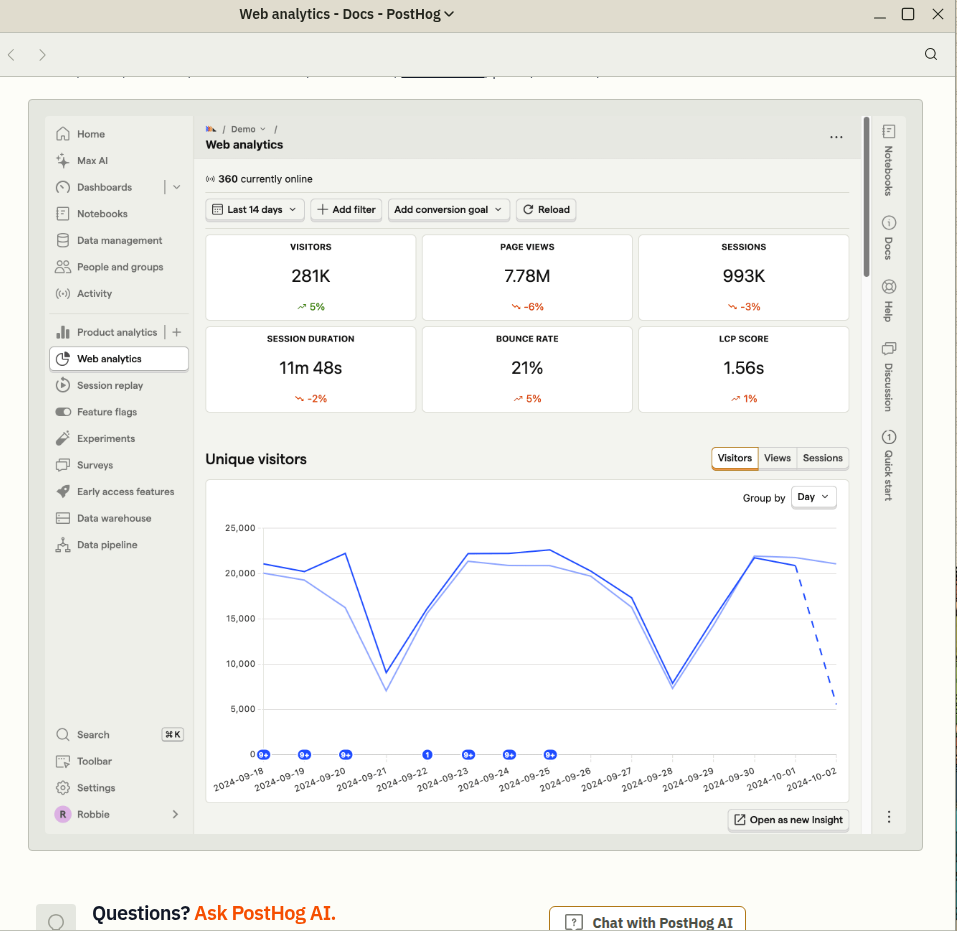Expand the Add conversion goal dropdown

coord(448,209)
